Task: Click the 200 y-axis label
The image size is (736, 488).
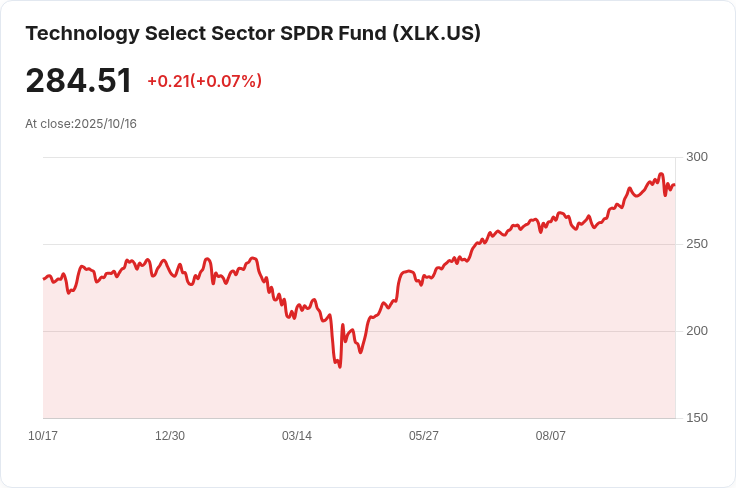Action: point(697,331)
